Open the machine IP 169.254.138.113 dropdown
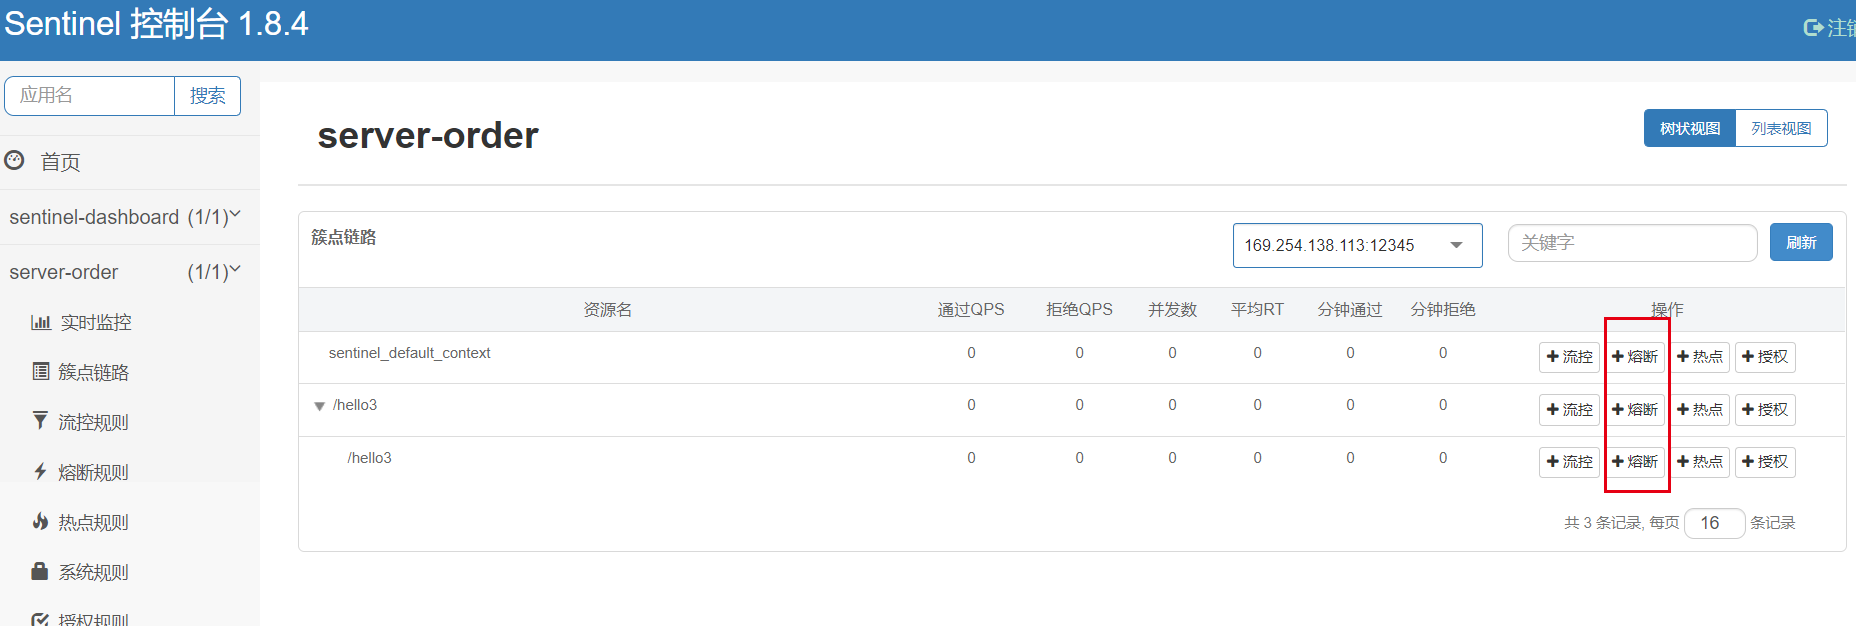 [x=1356, y=245]
